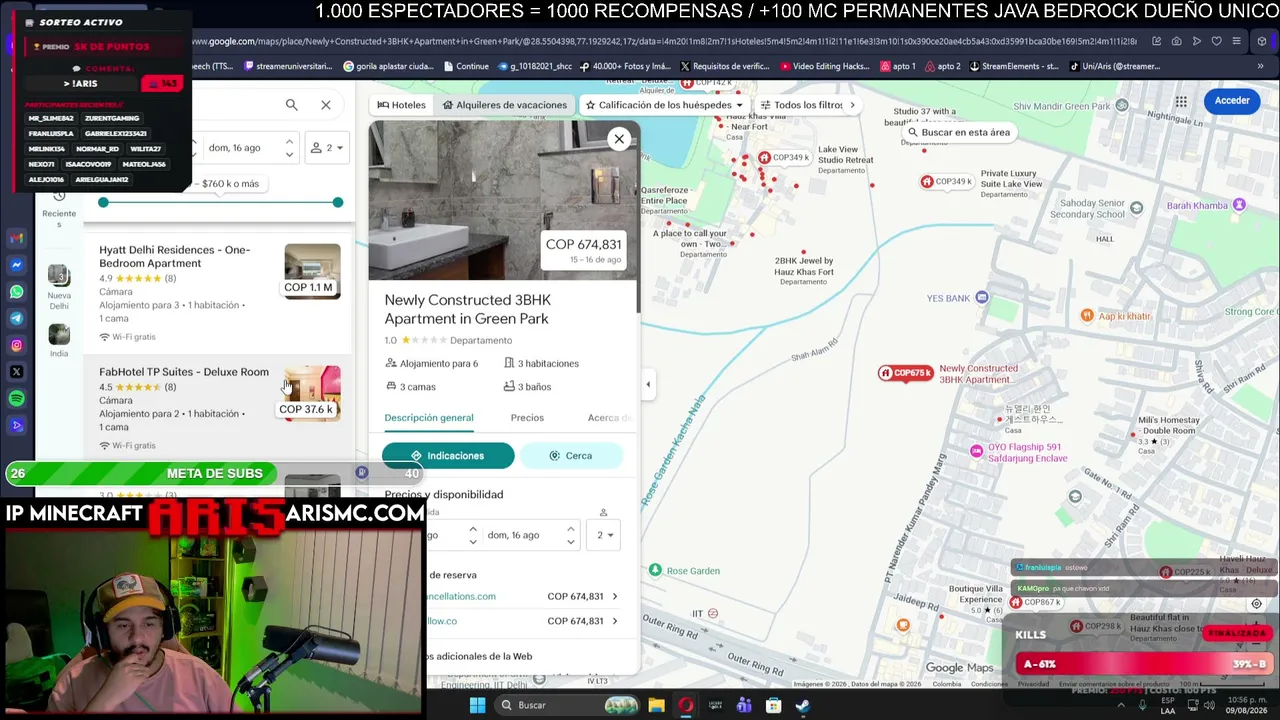Click the OYO Flagship 591 hotel pin
The height and width of the screenshot is (720, 1280).
click(976, 452)
